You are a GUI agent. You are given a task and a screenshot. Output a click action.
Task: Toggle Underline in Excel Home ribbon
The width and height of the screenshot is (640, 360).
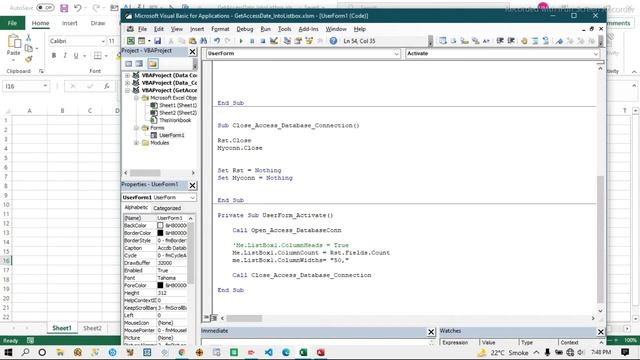tap(76, 56)
